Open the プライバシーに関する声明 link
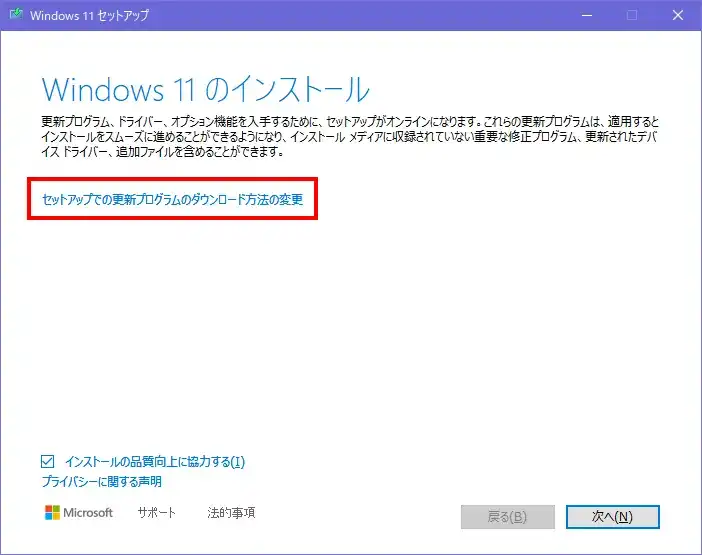This screenshot has height=555, width=702. pyautogui.click(x=101, y=482)
